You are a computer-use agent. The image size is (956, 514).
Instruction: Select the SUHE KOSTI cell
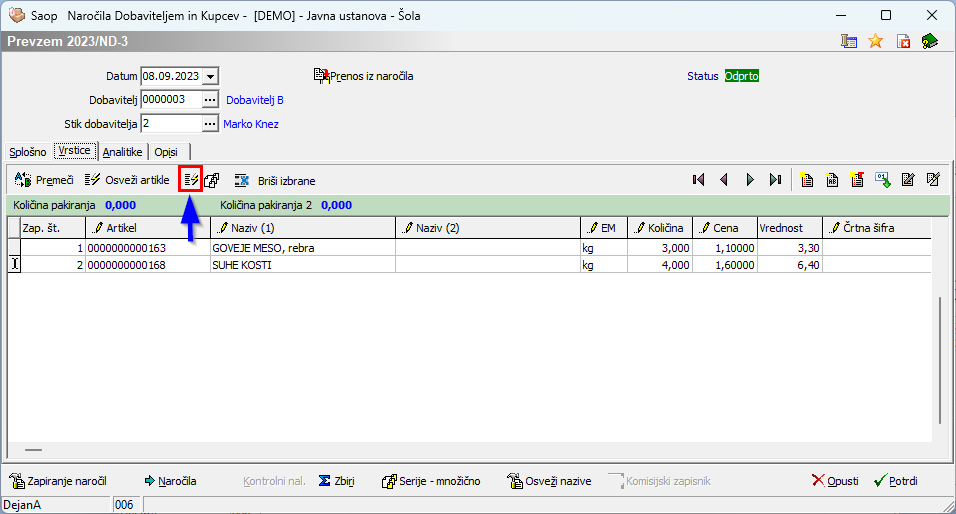(303, 265)
